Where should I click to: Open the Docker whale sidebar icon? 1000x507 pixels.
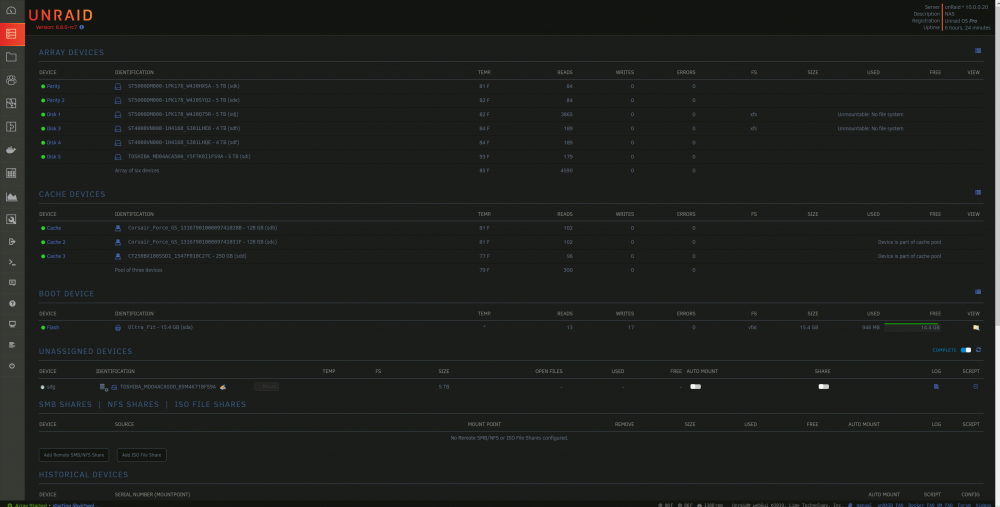tap(11, 150)
